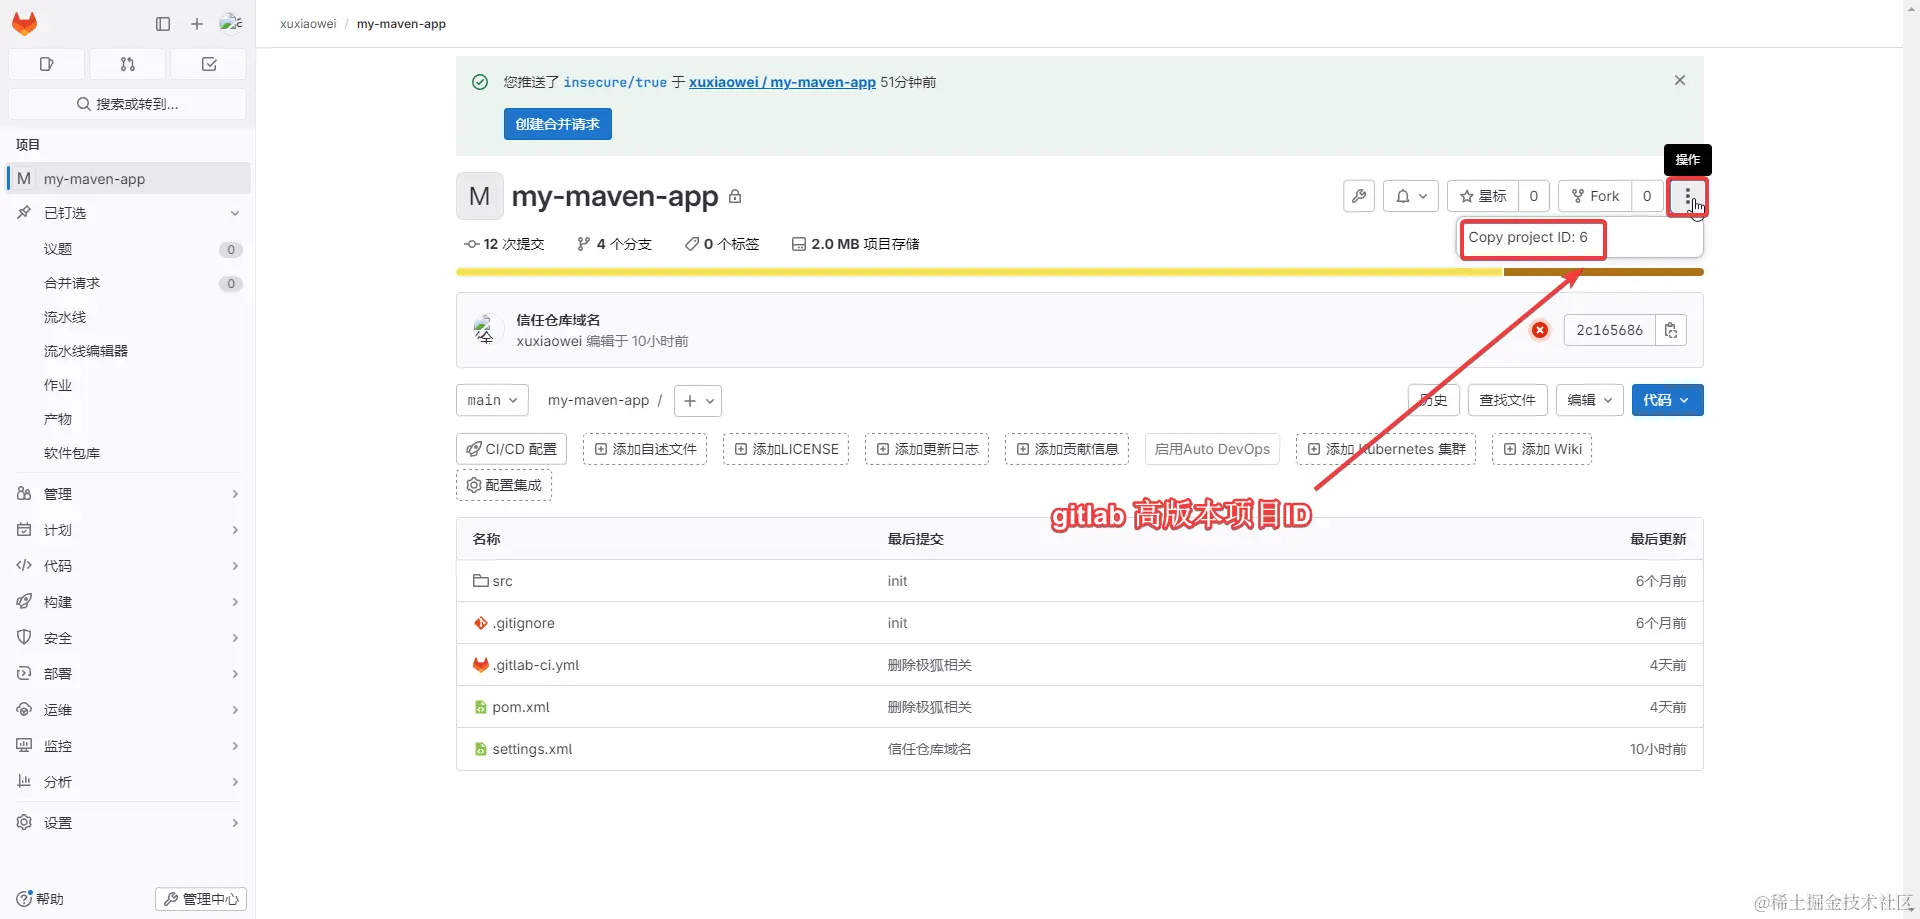Click 添加LICENSE
1920x919 pixels.
coord(786,449)
